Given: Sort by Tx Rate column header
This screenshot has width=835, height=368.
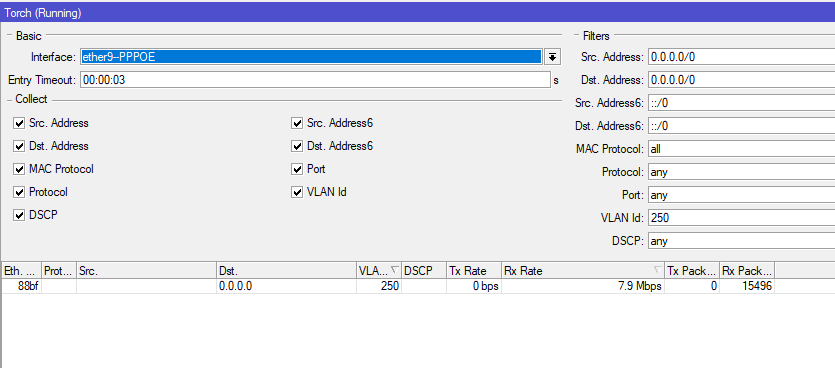Looking at the screenshot, I should pyautogui.click(x=474, y=271).
